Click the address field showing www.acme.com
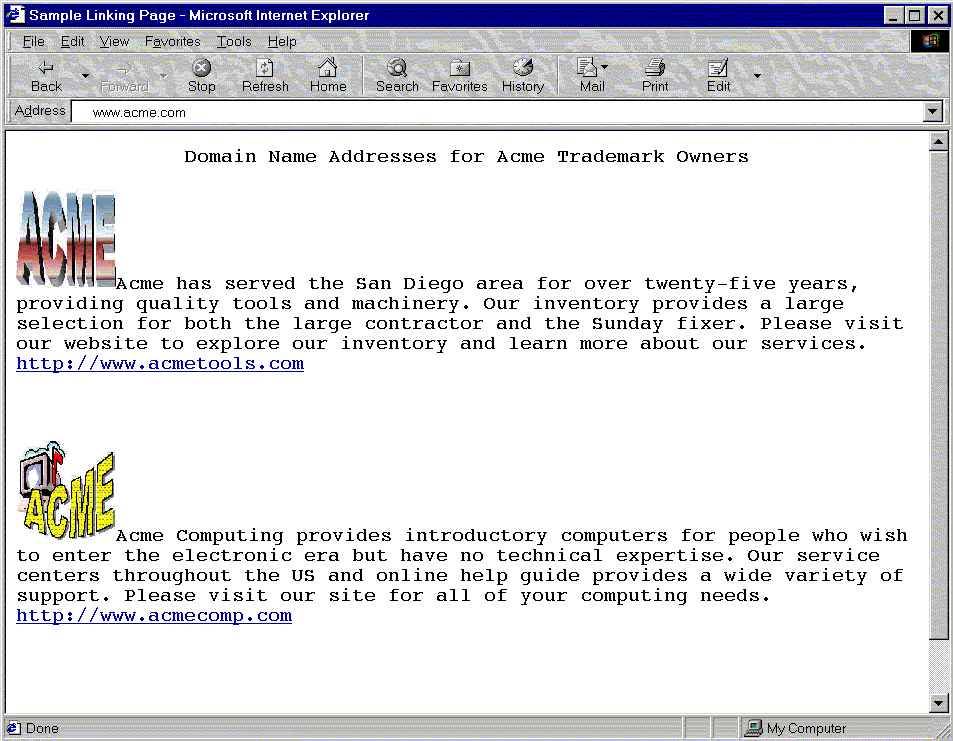953x741 pixels. pos(497,112)
